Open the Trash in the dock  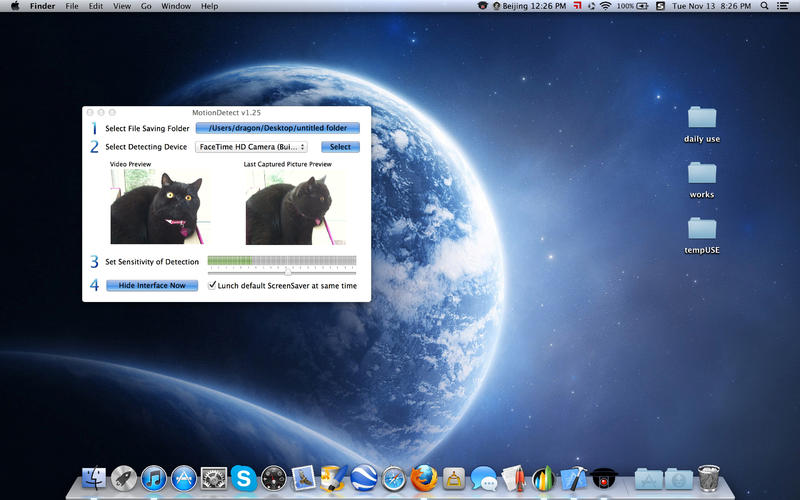pyautogui.click(x=709, y=478)
